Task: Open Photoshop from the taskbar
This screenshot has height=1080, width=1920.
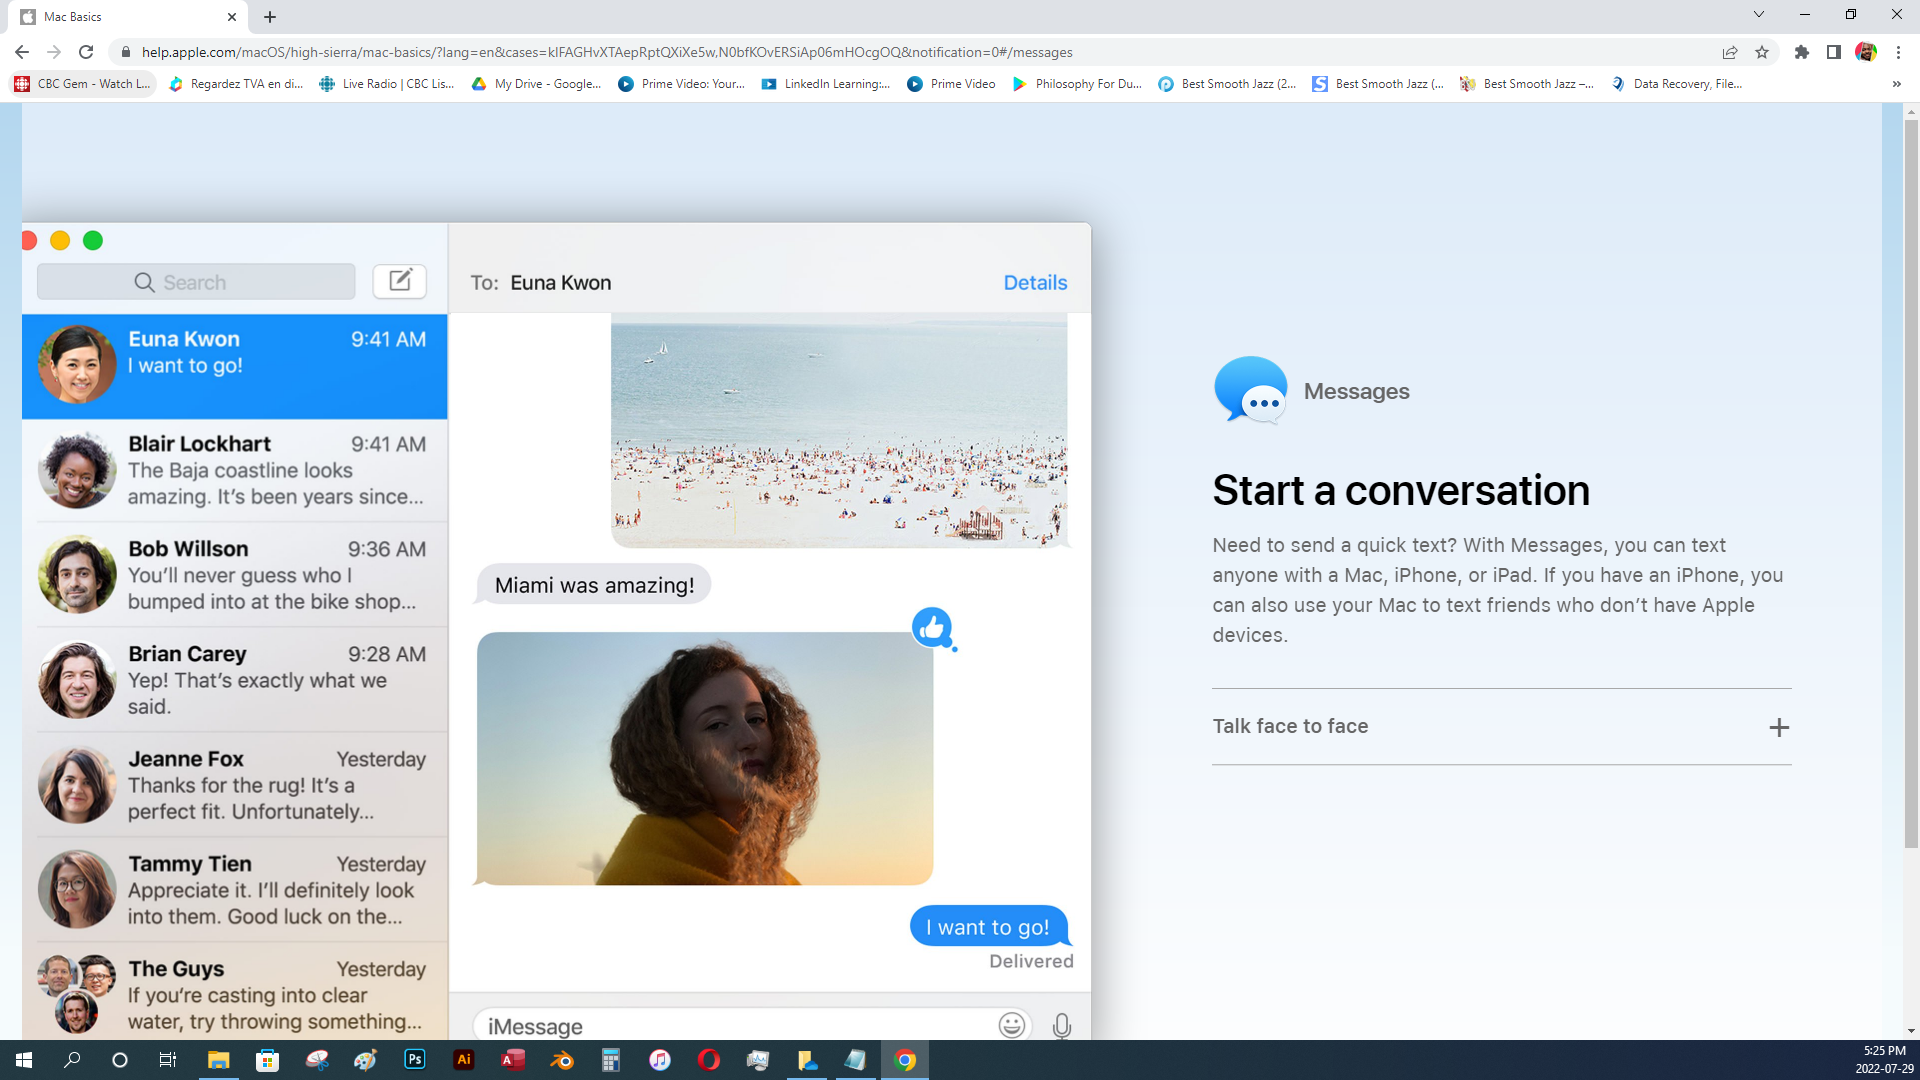Action: click(x=414, y=1060)
